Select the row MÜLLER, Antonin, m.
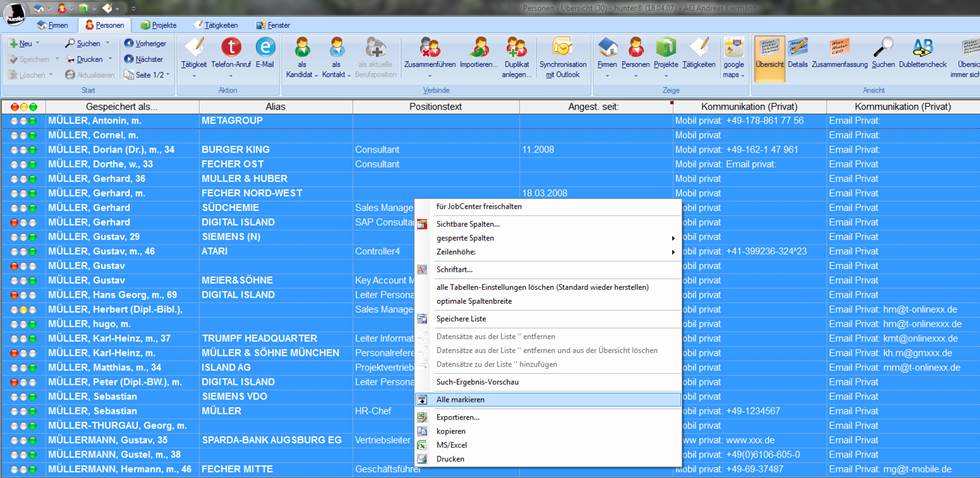This screenshot has width=980, height=478. click(120, 120)
